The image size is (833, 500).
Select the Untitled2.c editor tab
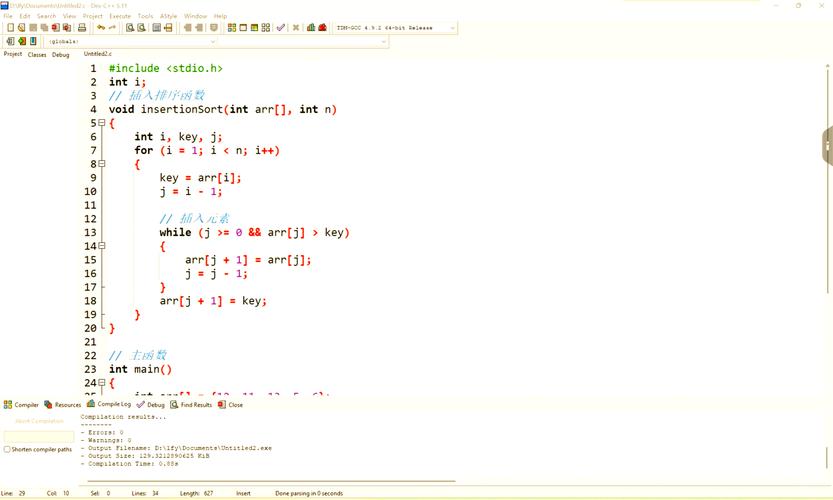coord(98,54)
